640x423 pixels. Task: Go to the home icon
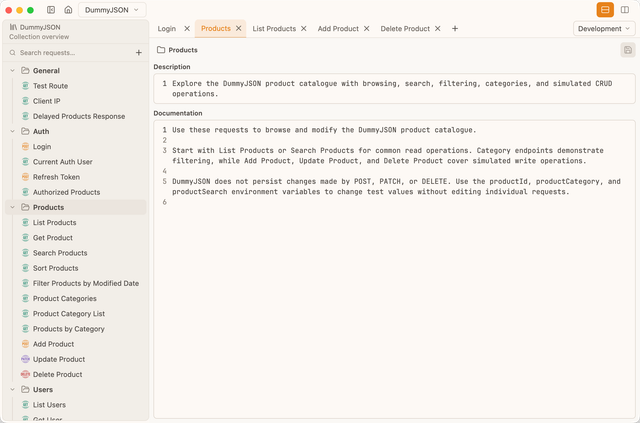click(68, 10)
